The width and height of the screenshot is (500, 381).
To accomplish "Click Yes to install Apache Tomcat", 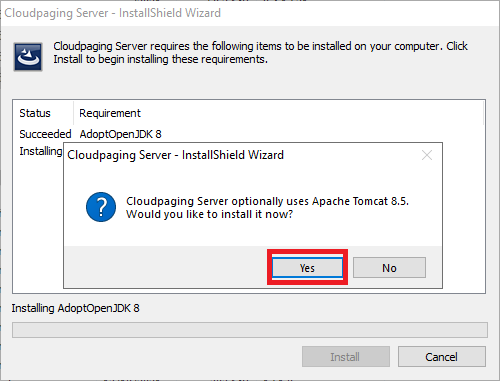I will click(x=307, y=267).
